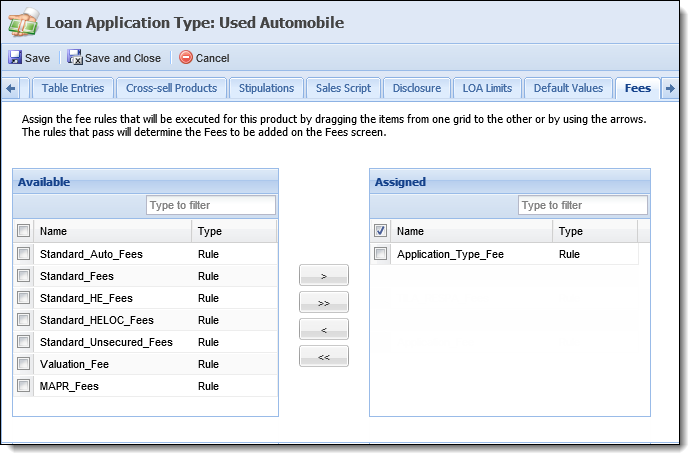Click the Save button label

click(x=37, y=58)
